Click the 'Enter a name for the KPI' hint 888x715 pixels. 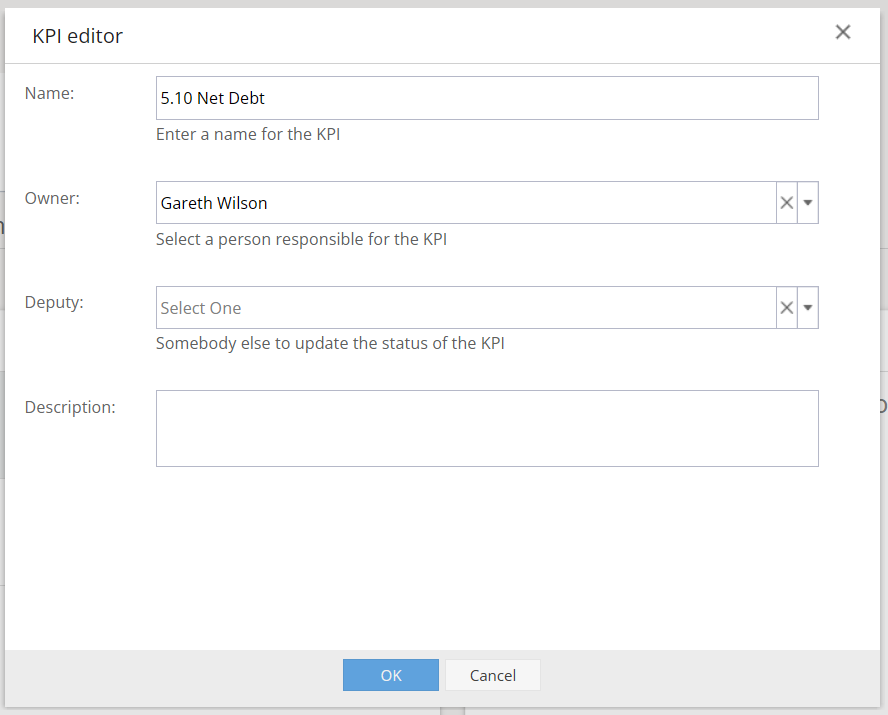(x=248, y=134)
